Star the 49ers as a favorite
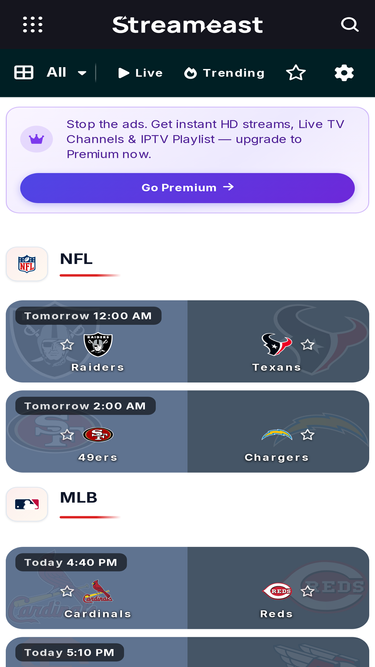 pos(67,435)
